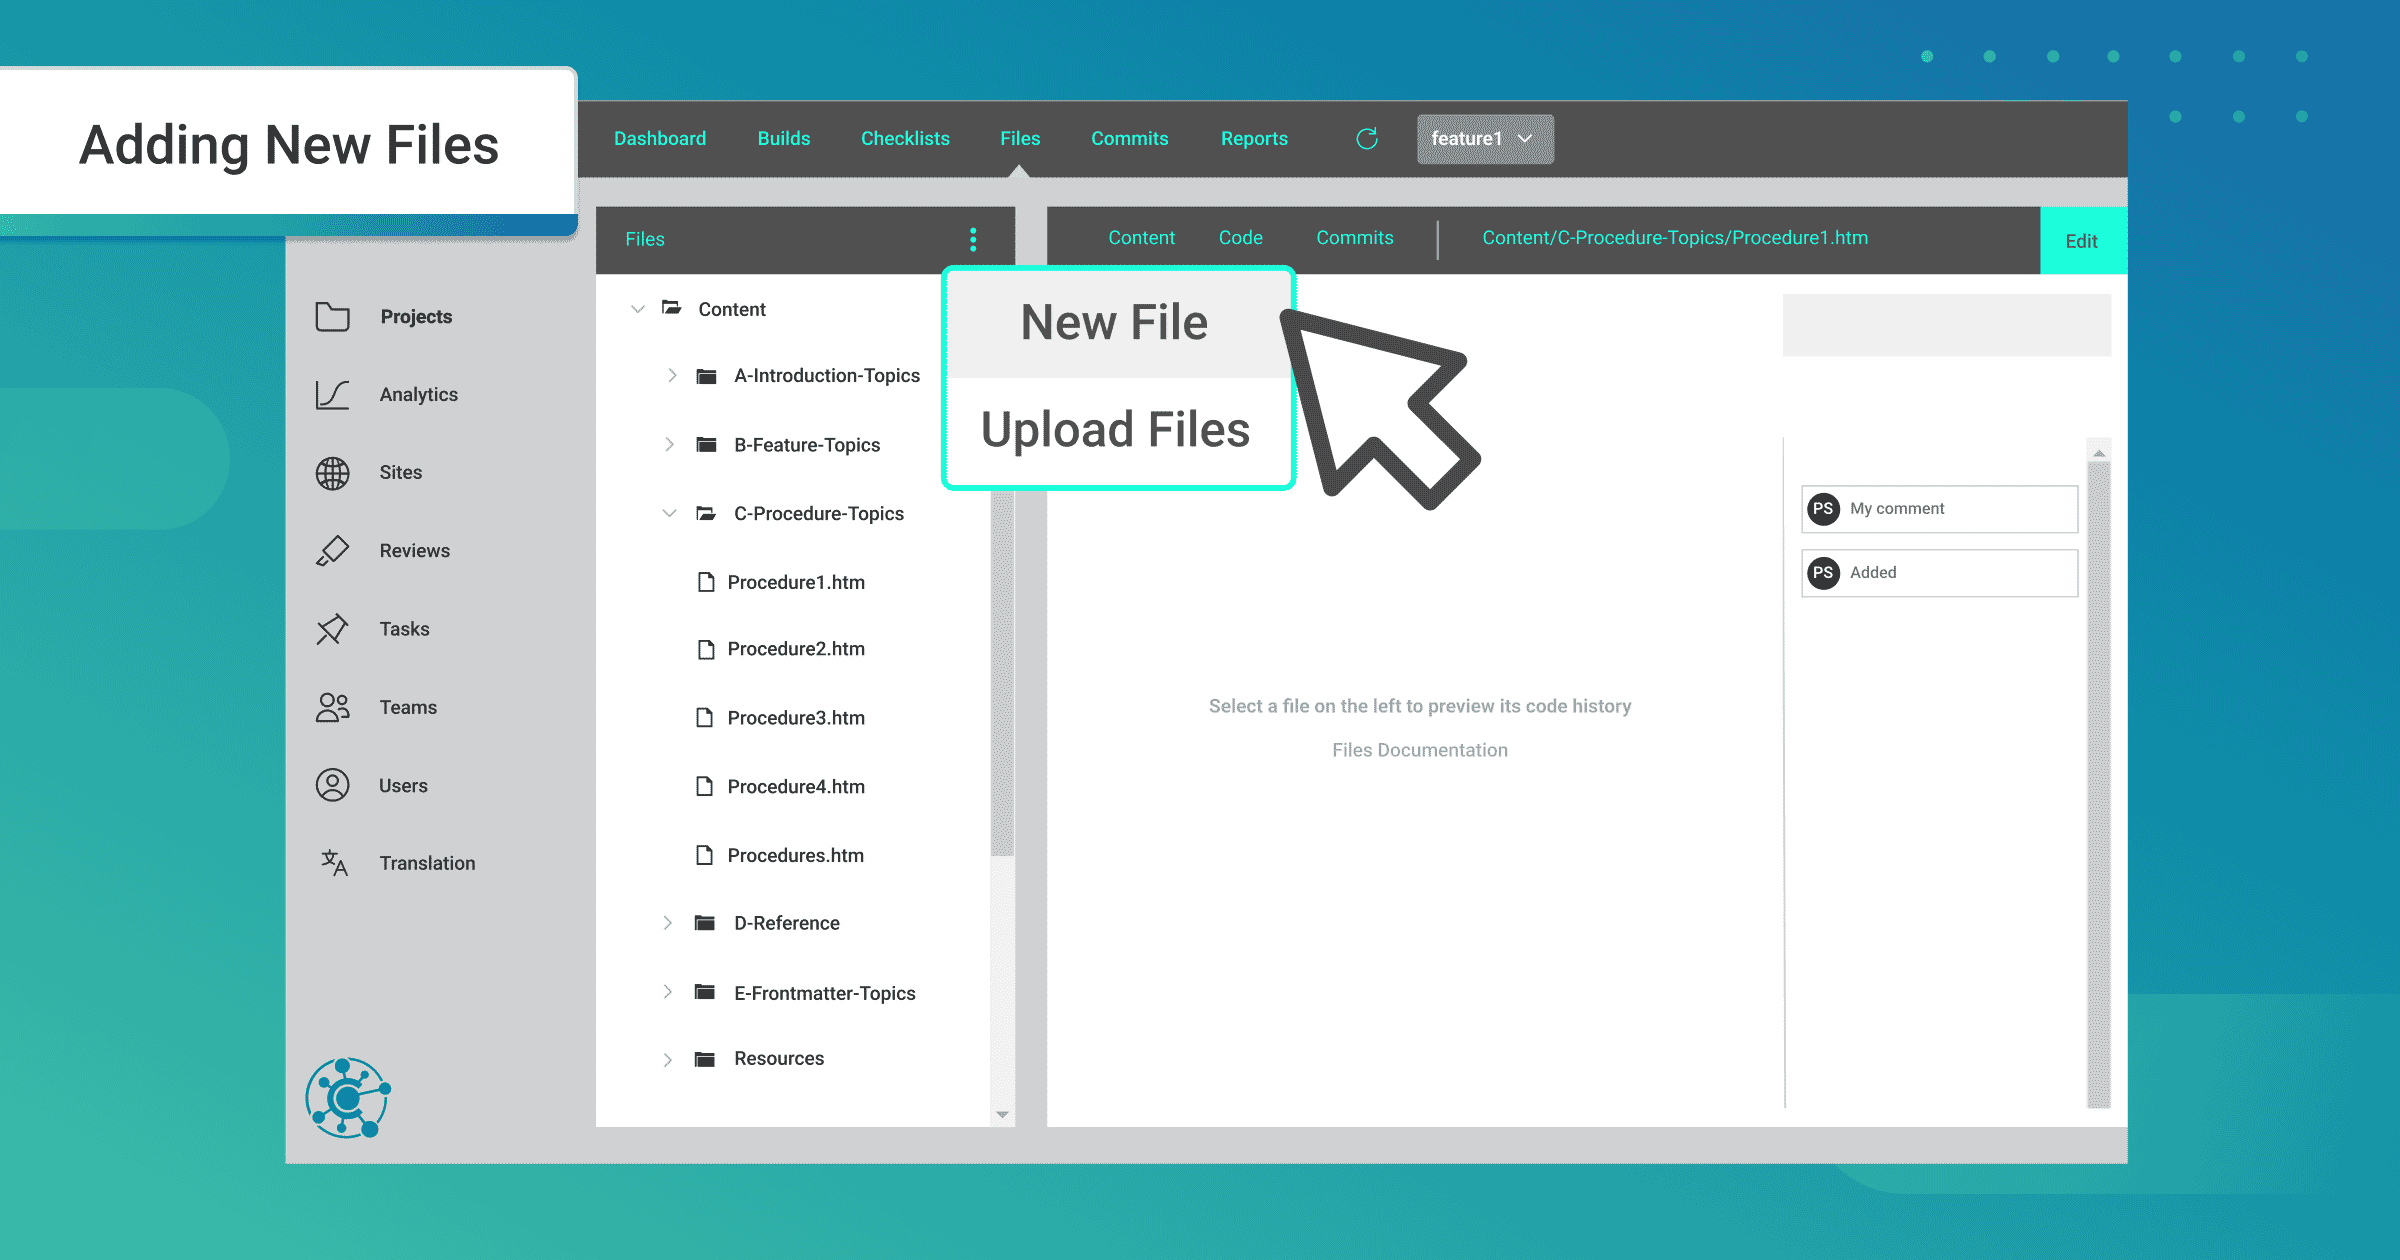The width and height of the screenshot is (2400, 1260).
Task: Open the Files panel options menu
Action: tap(972, 238)
